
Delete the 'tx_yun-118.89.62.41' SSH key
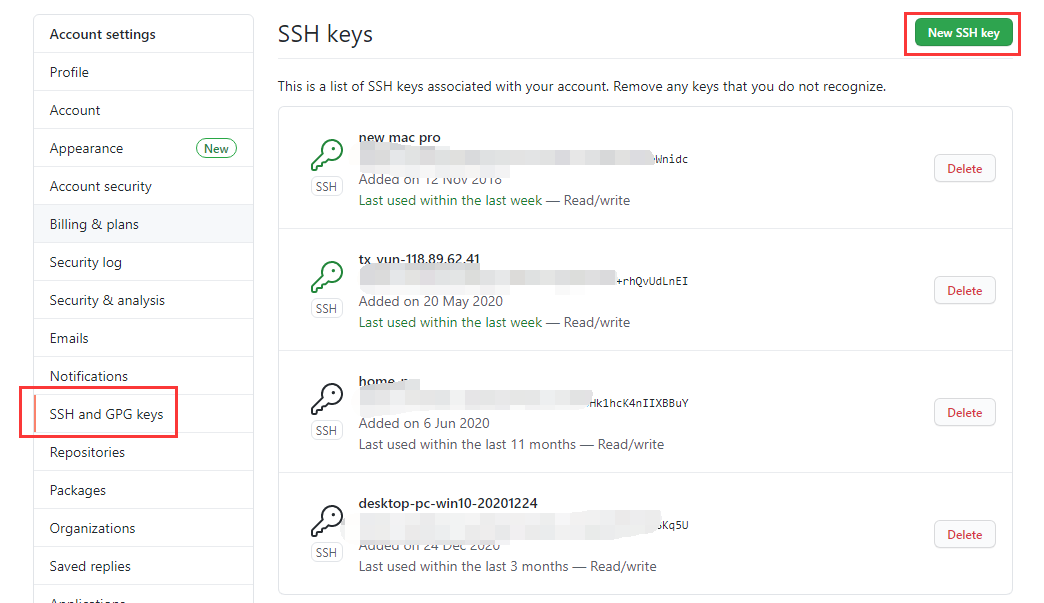click(964, 290)
